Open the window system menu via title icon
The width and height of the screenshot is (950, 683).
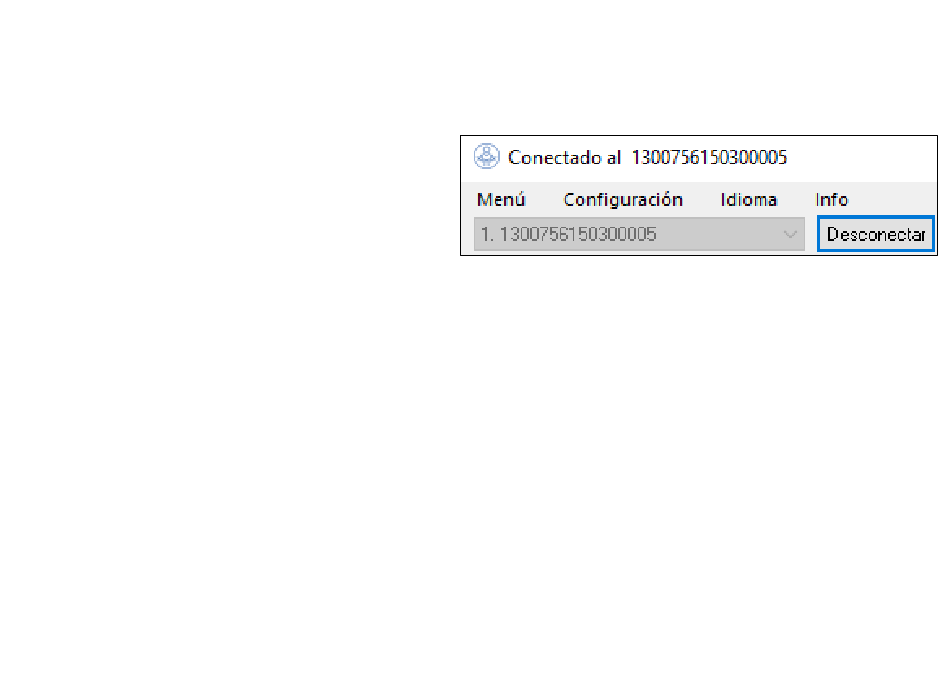(x=486, y=156)
